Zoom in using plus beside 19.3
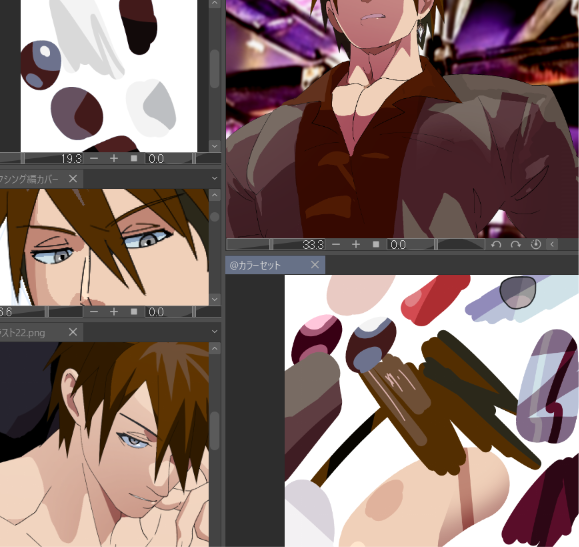Screen dimensions: 579x547 [x=114, y=158]
